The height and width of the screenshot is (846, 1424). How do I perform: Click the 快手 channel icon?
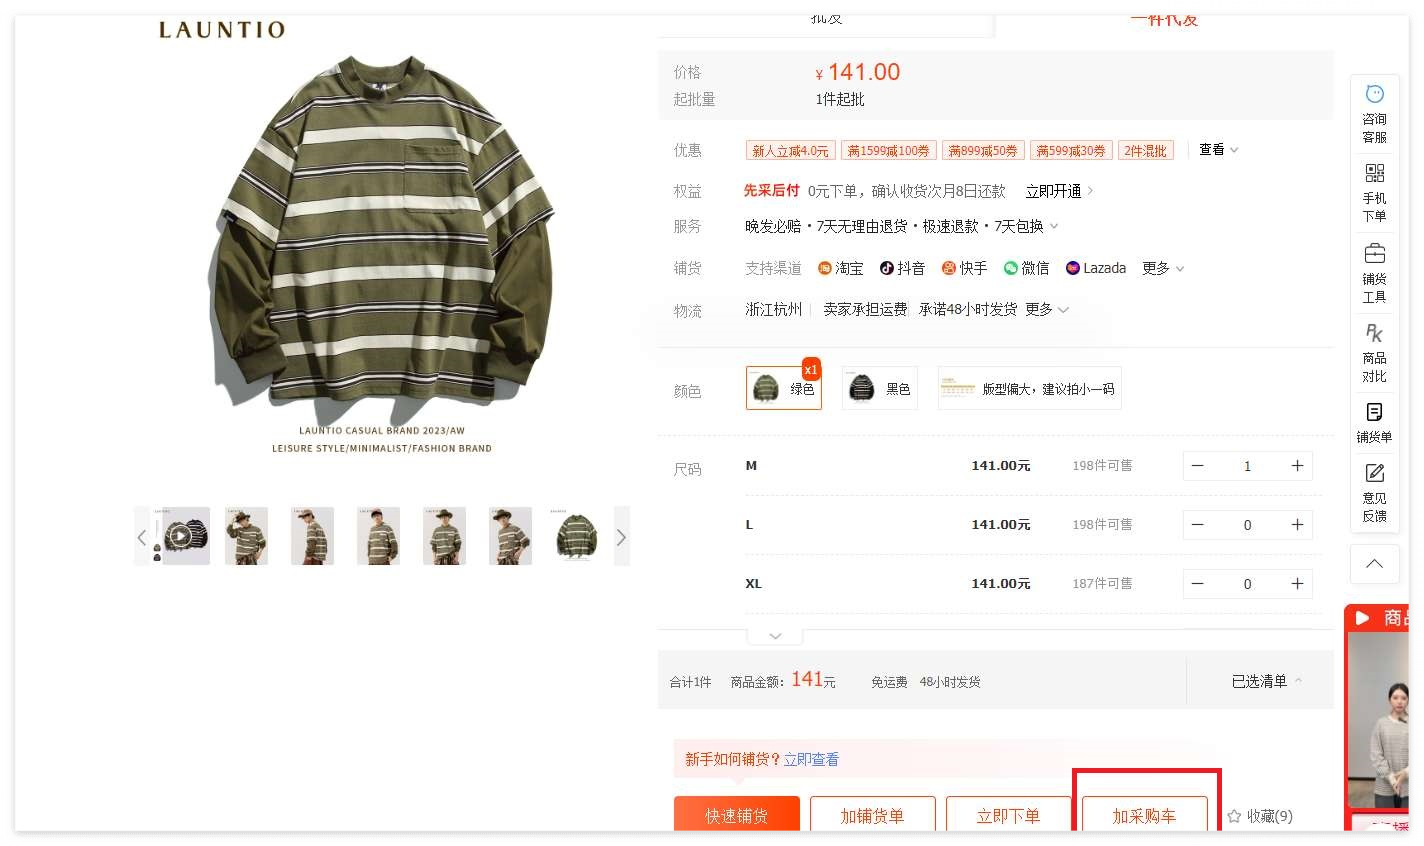[x=949, y=268]
